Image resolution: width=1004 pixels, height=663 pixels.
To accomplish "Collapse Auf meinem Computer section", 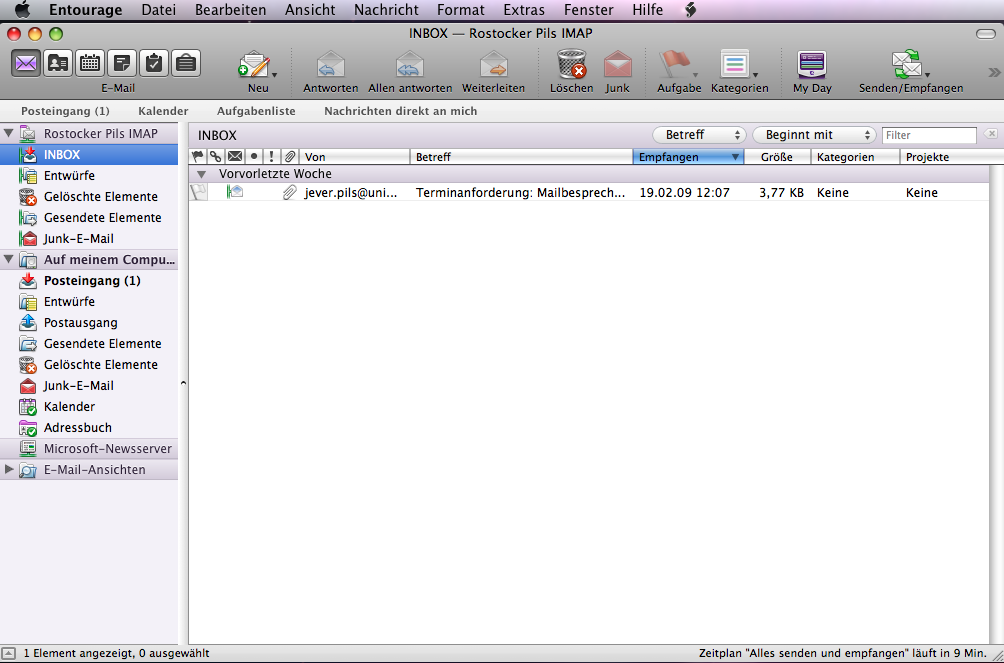I will (x=8, y=259).
